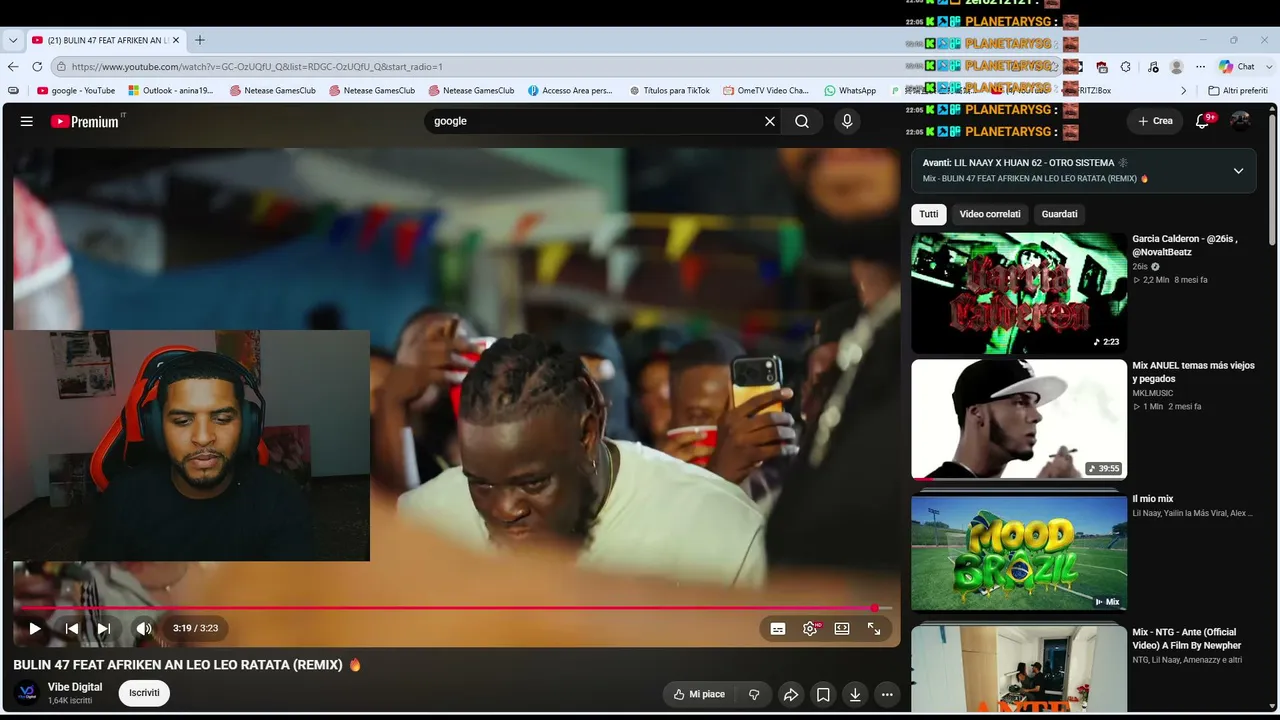Open MKLMUSIC channel name
This screenshot has width=1280, height=720.
pos(1153,393)
